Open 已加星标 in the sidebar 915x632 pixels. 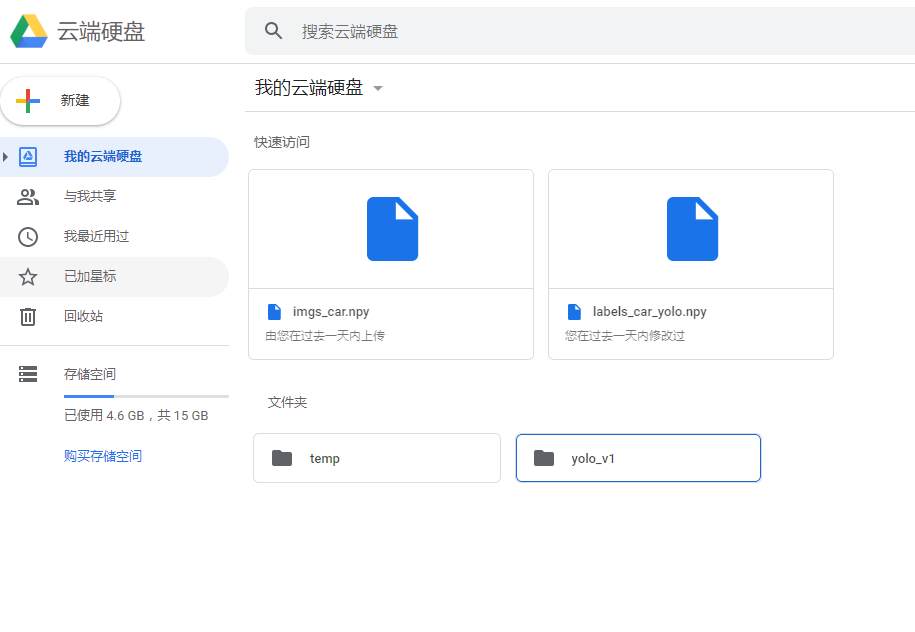click(x=114, y=277)
